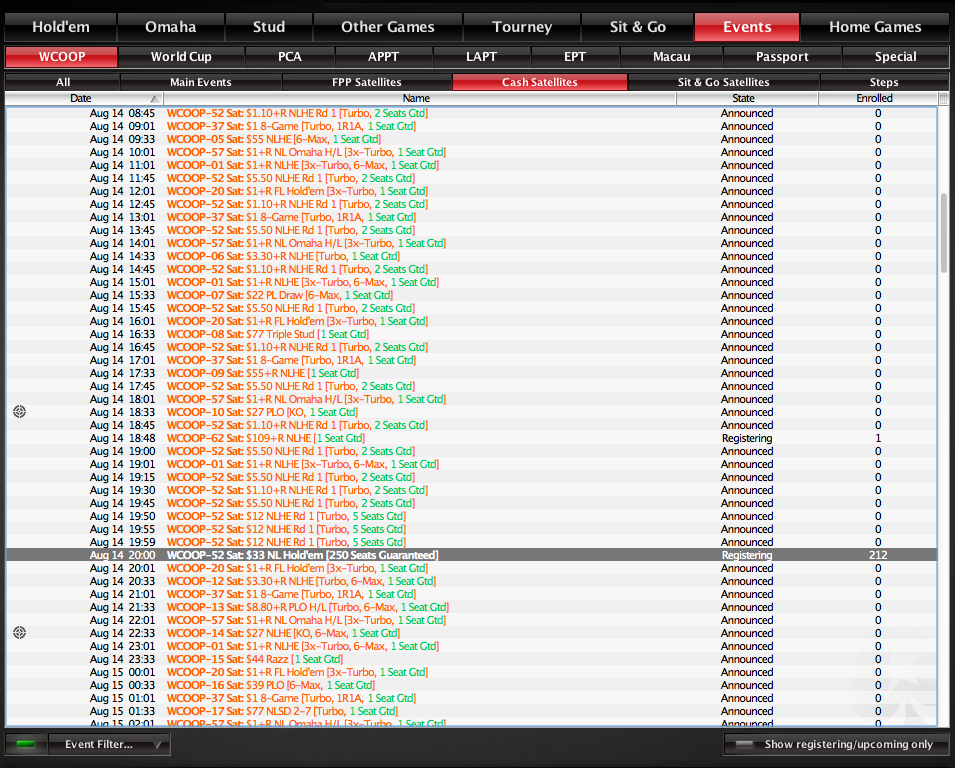The height and width of the screenshot is (768, 955).
Task: Open the Event Filter dropdown
Action: click(110, 744)
